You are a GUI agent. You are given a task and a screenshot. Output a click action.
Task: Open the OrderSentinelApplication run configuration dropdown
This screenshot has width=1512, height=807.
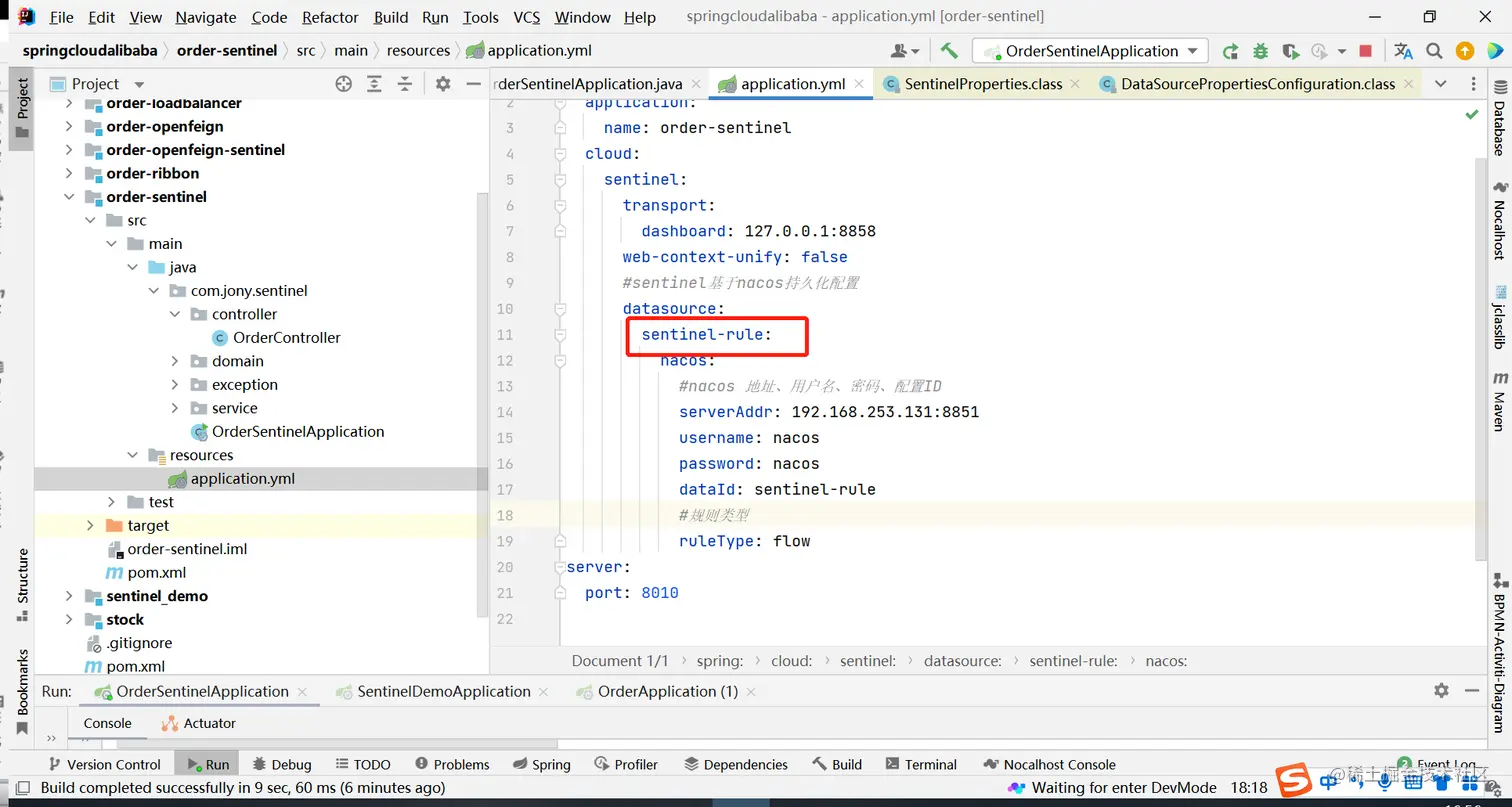point(1091,51)
